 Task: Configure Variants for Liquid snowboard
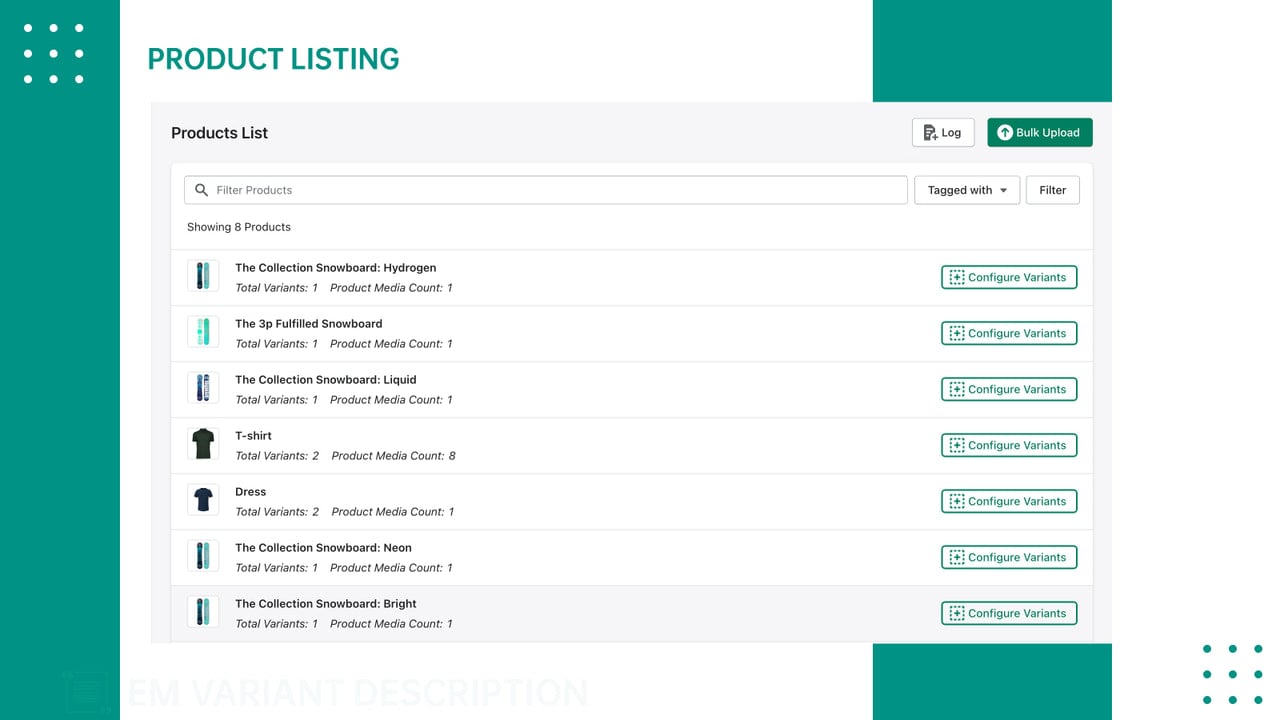point(1009,389)
